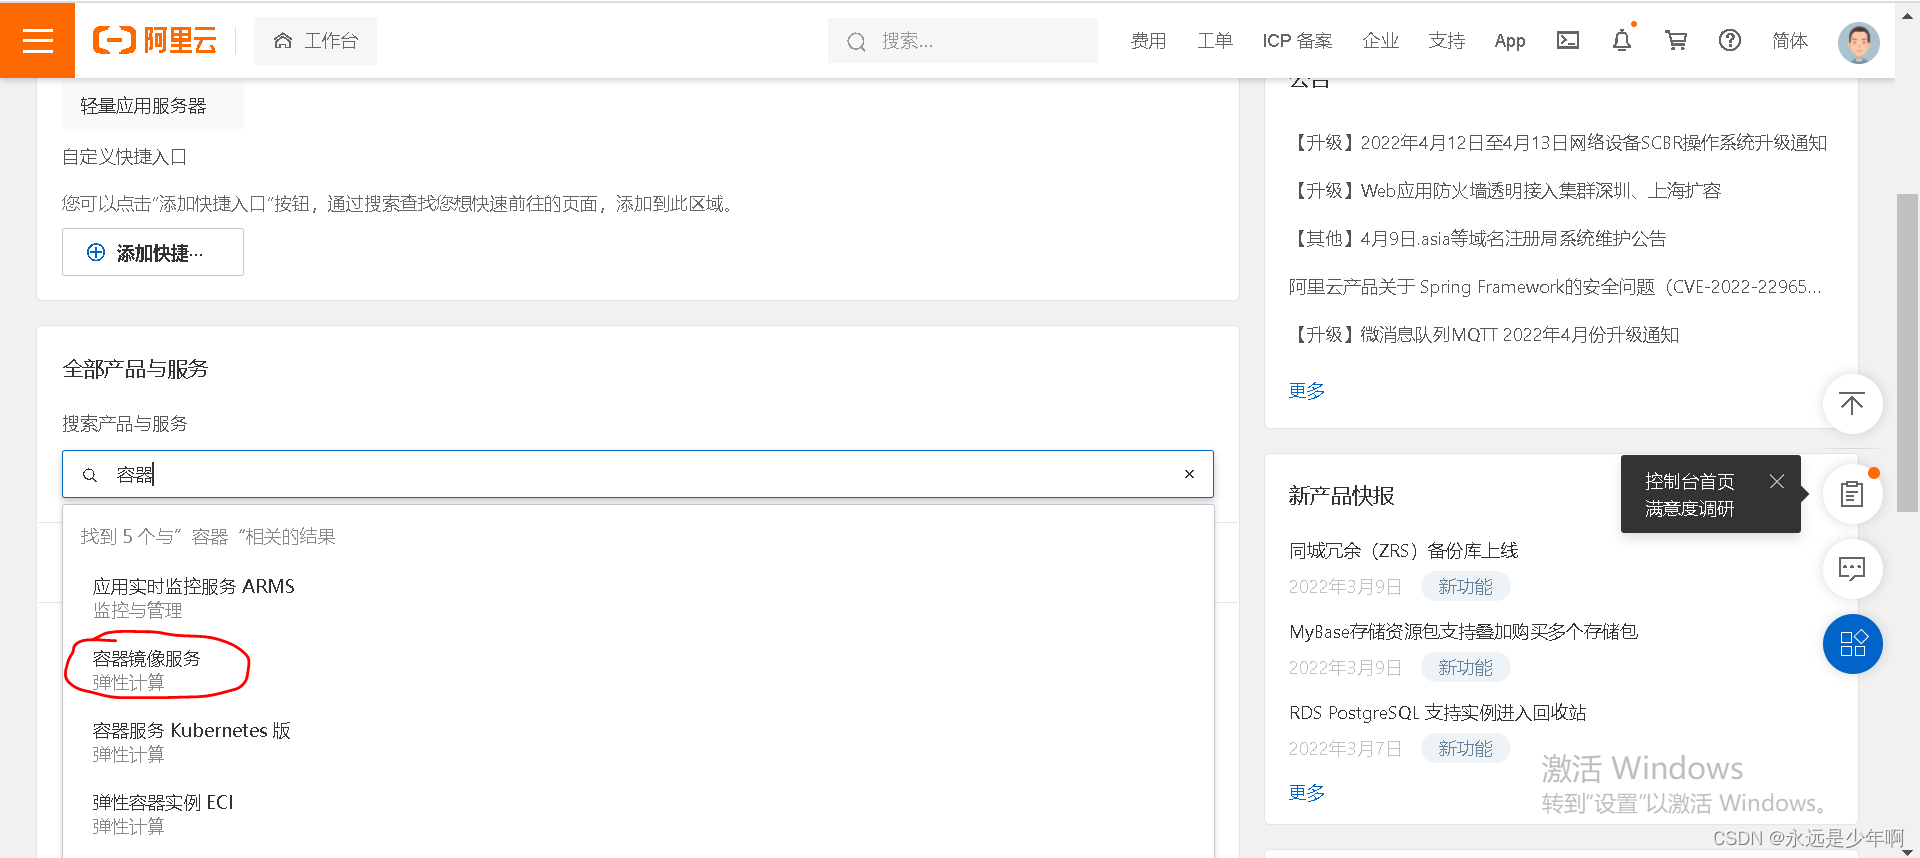Open the 工单 menu
This screenshot has height=858, width=1920.
(1214, 41)
